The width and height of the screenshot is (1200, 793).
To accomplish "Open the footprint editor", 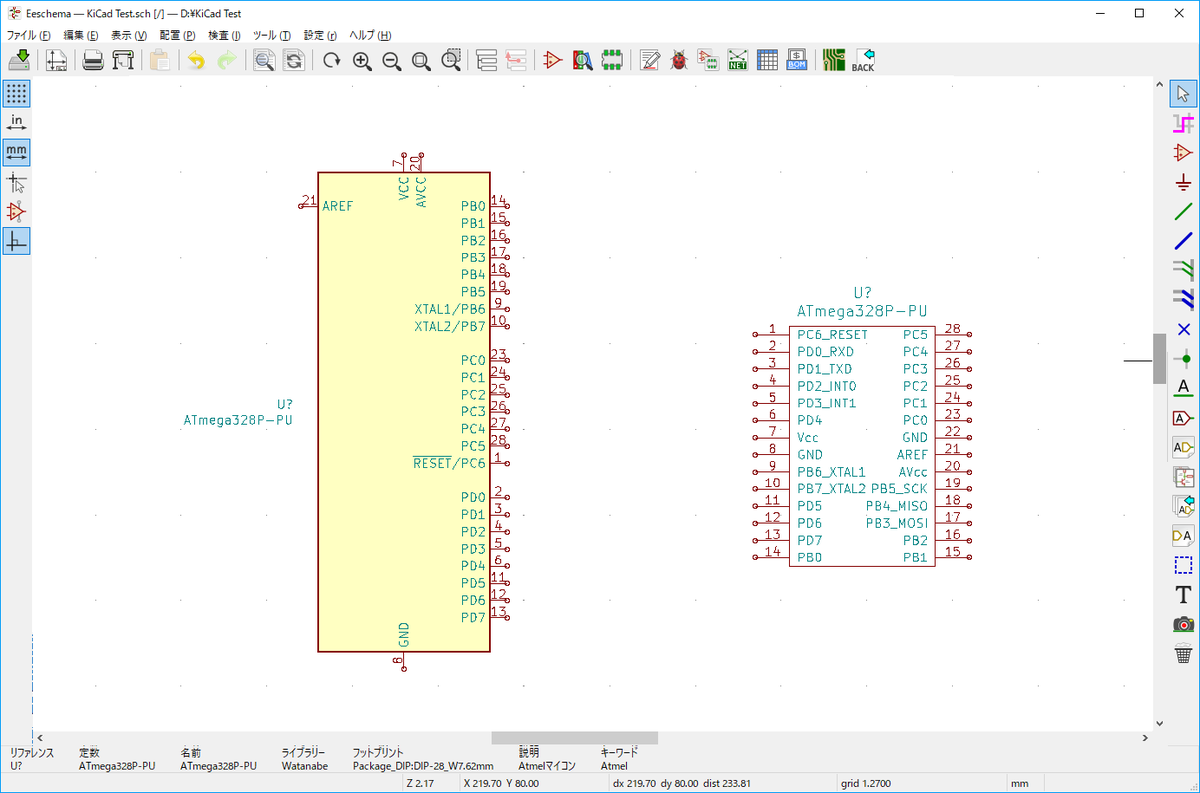I will point(613,60).
